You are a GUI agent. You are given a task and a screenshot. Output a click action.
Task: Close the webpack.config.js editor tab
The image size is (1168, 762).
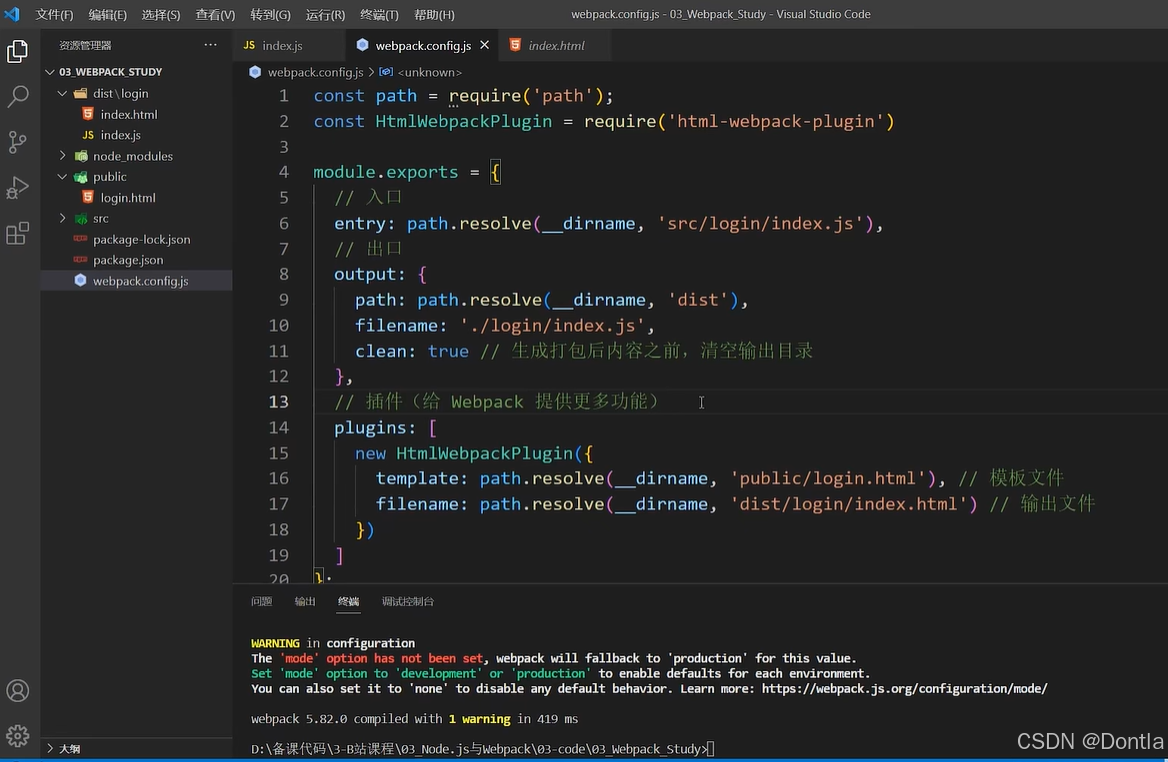click(x=485, y=45)
